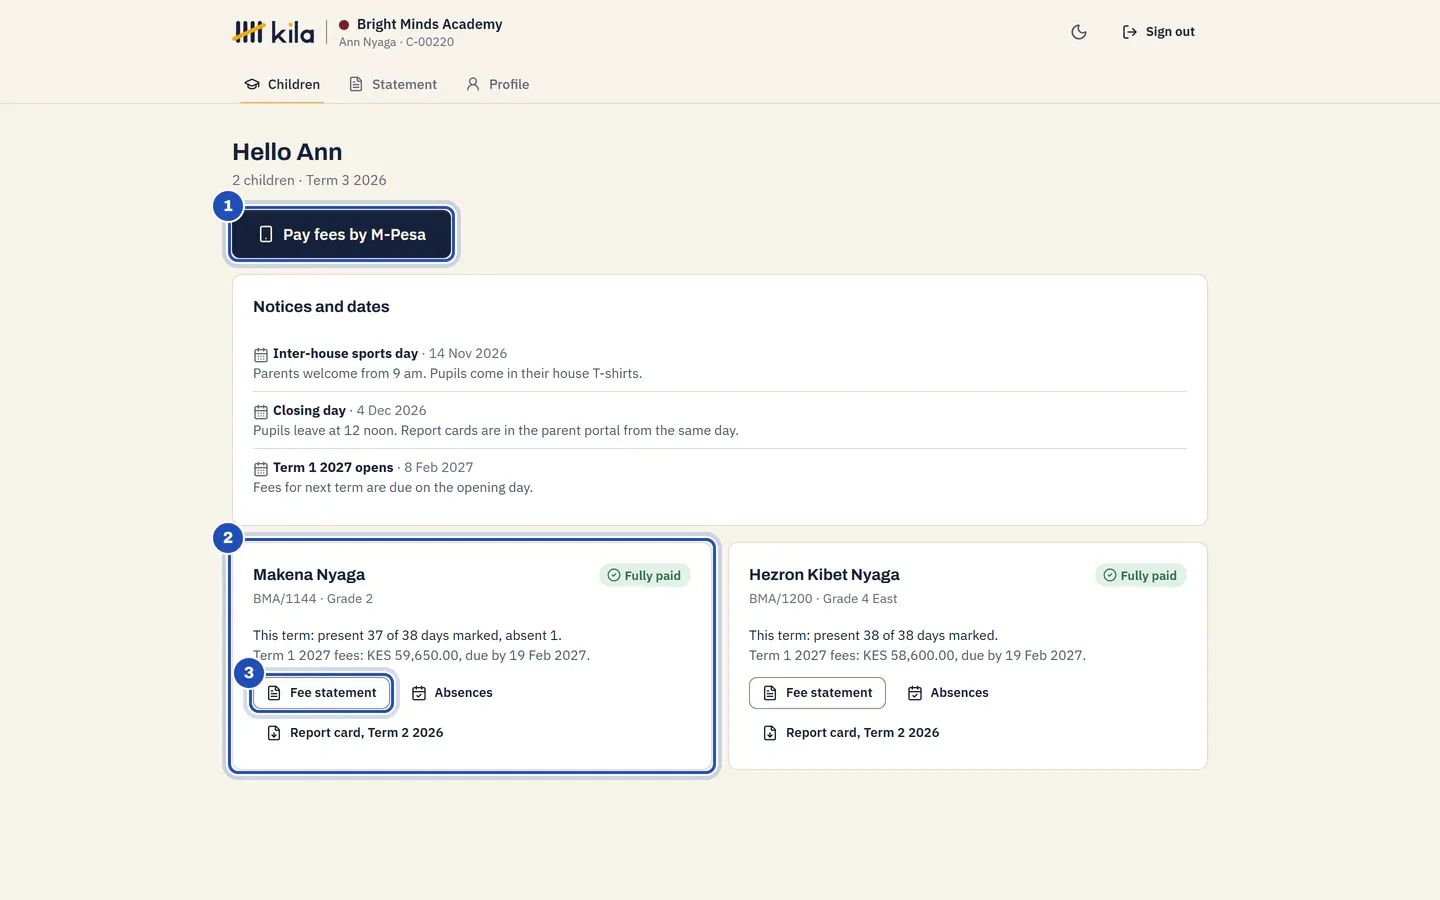This screenshot has height=900, width=1440.
Task: Click the Bright Minds Academy school name
Action: point(430,24)
